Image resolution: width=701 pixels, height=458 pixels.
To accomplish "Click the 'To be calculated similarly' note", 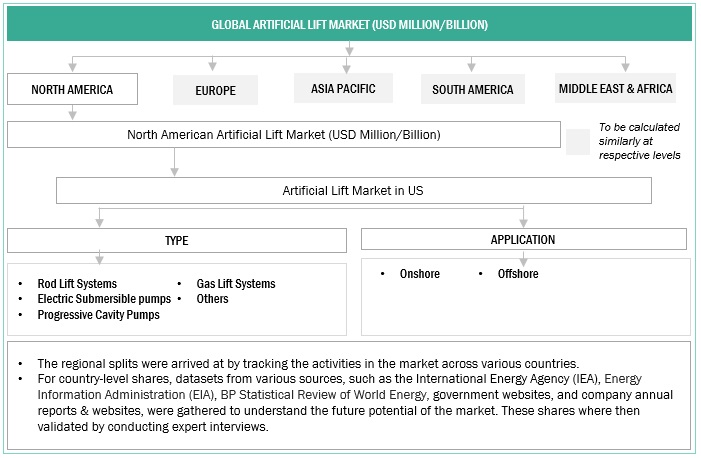I will [639, 141].
